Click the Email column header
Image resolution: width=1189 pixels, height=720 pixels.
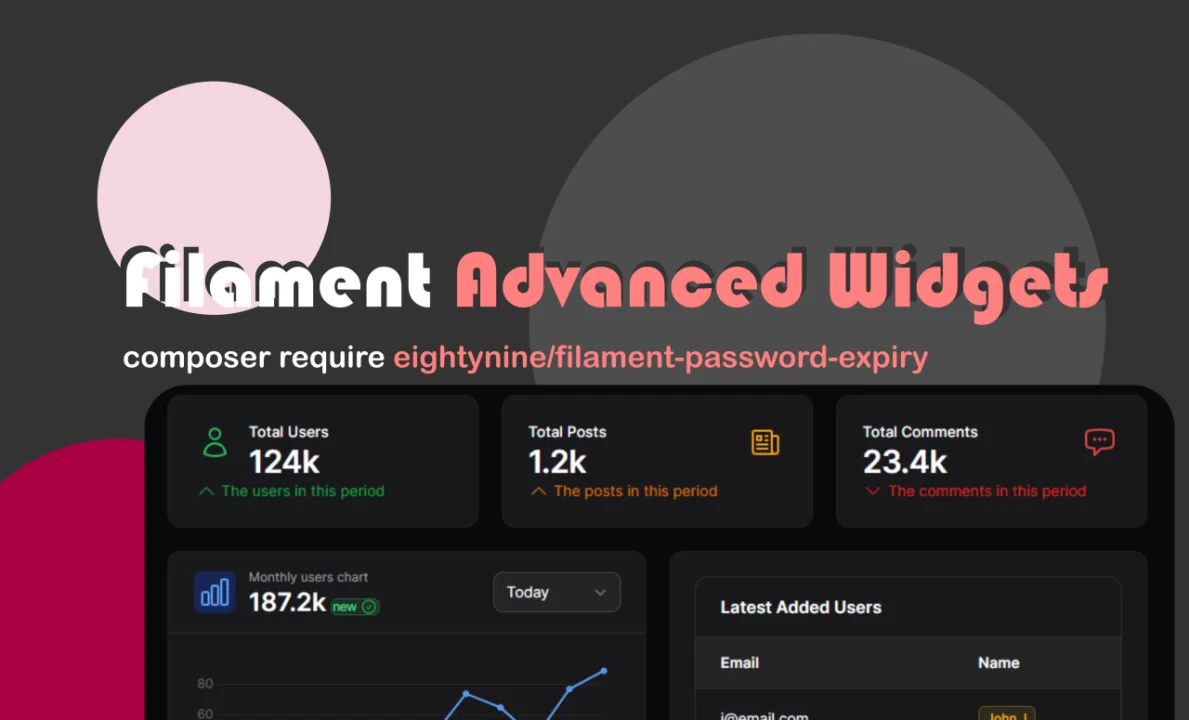tap(739, 662)
